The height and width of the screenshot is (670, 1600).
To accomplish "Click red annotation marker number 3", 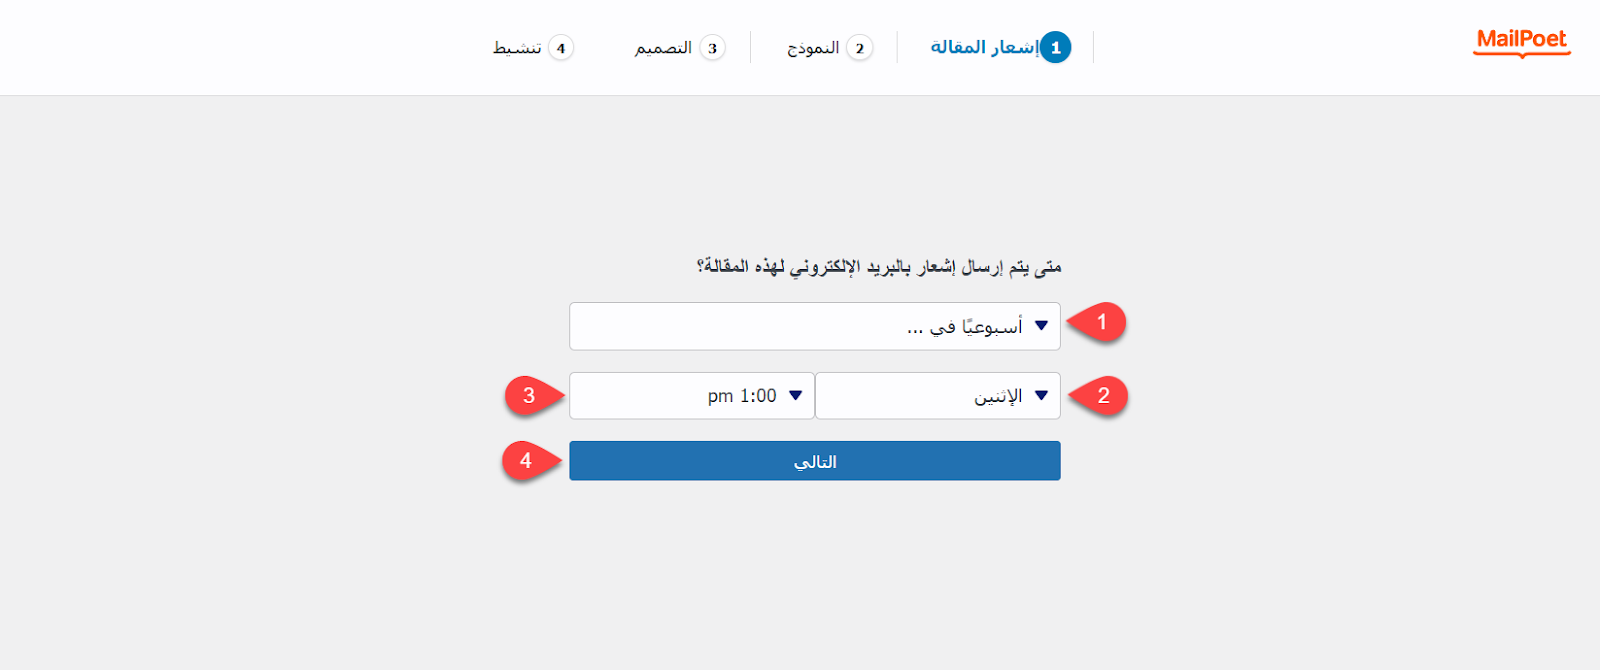I will [529, 396].
